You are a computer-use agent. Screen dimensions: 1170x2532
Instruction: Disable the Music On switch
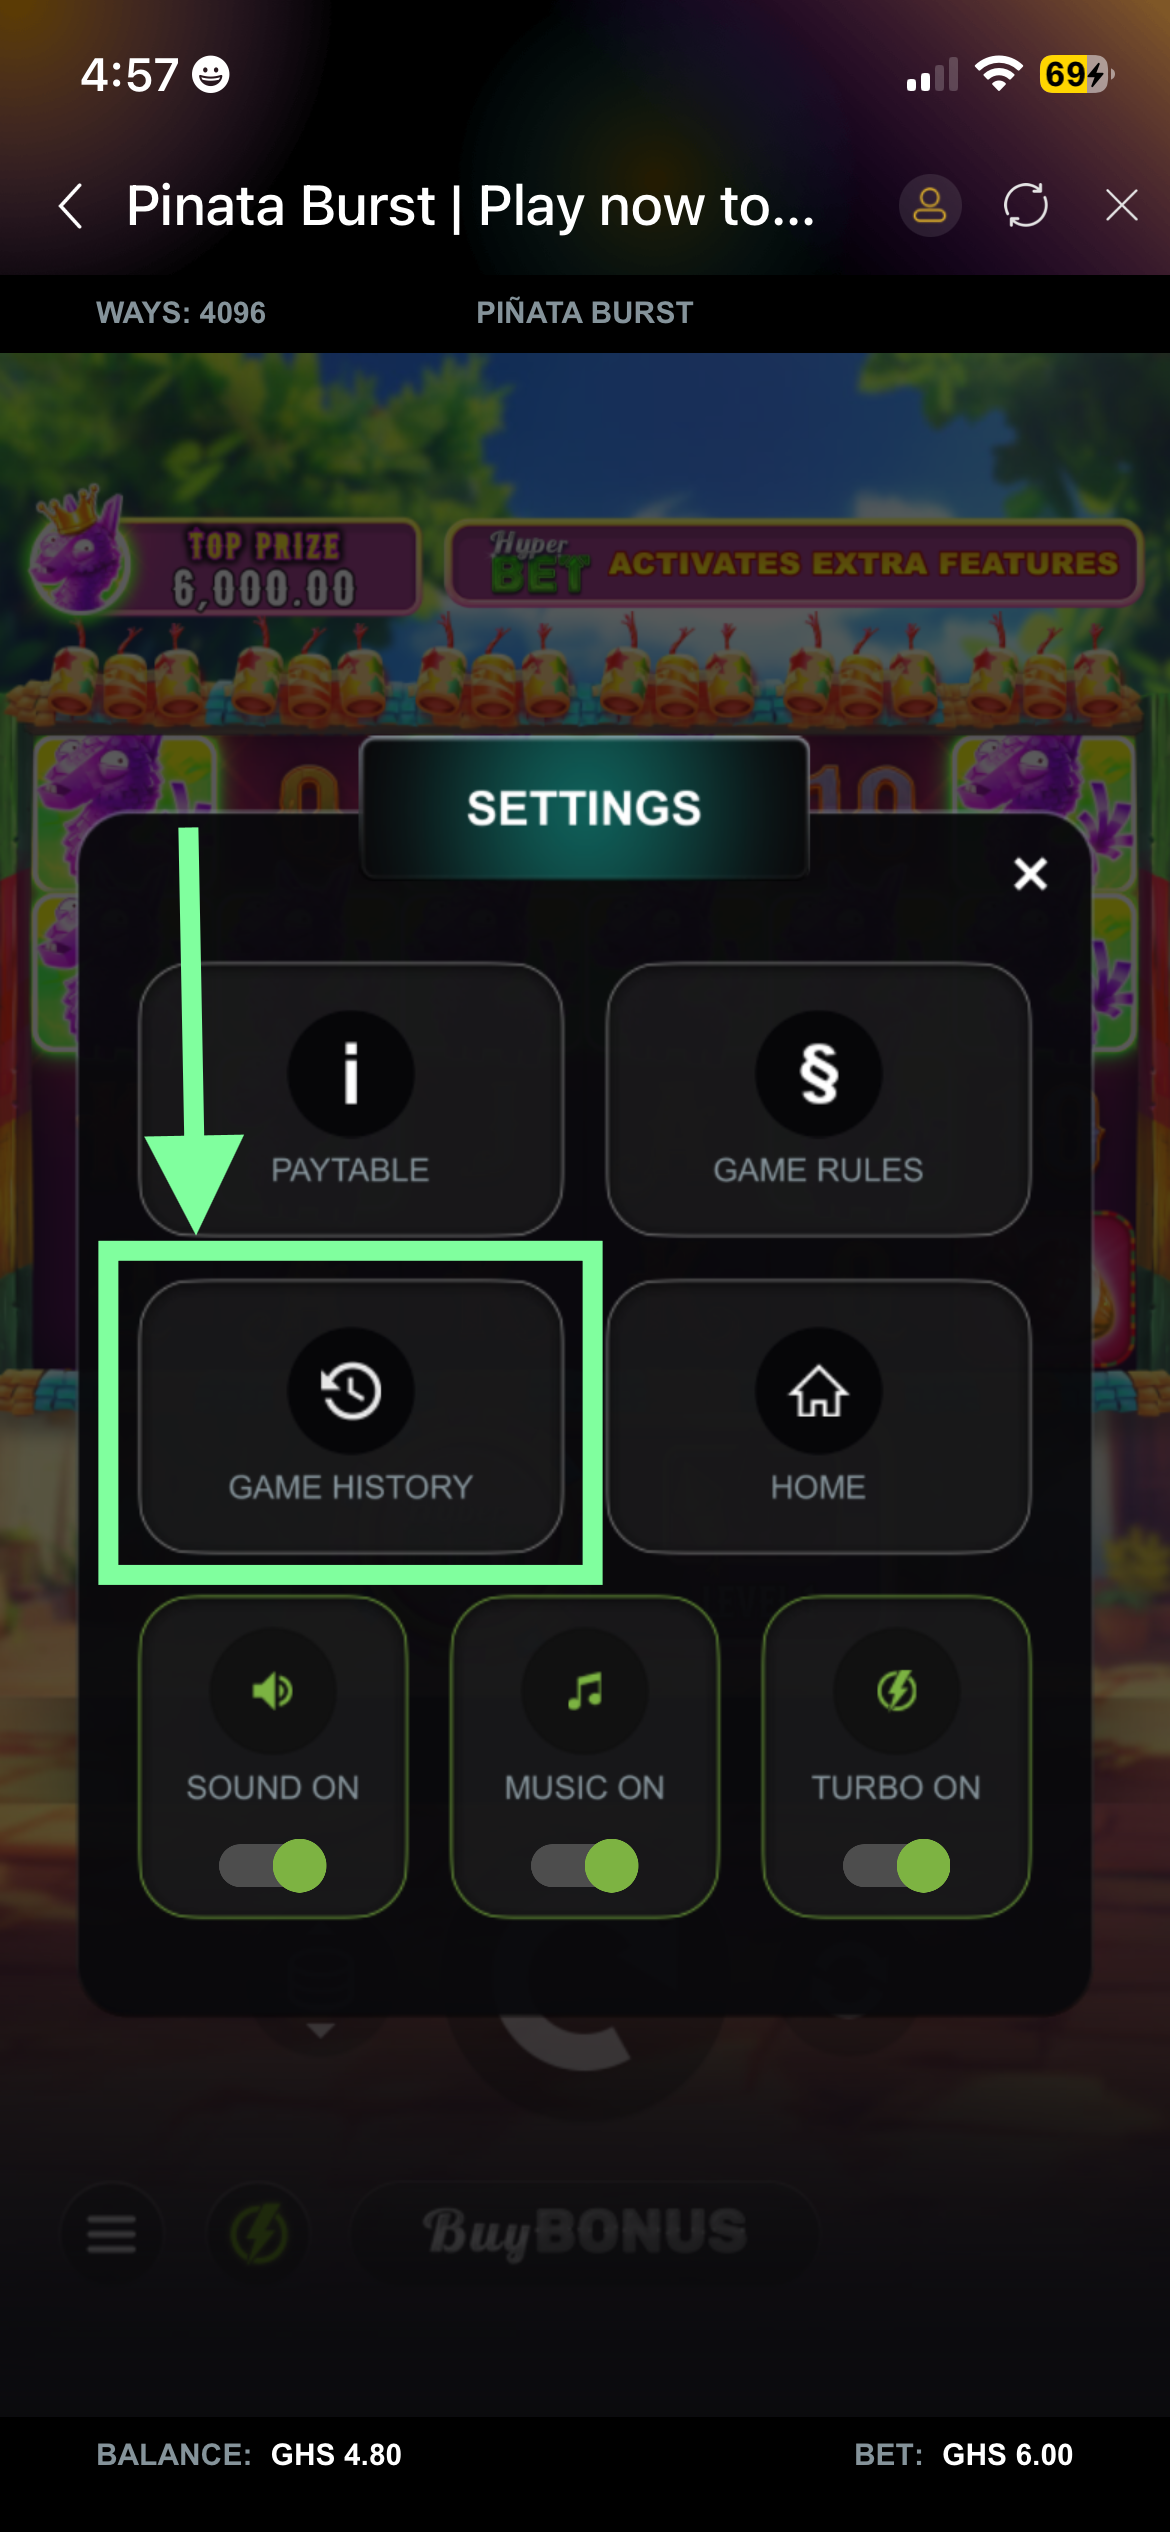[585, 1866]
